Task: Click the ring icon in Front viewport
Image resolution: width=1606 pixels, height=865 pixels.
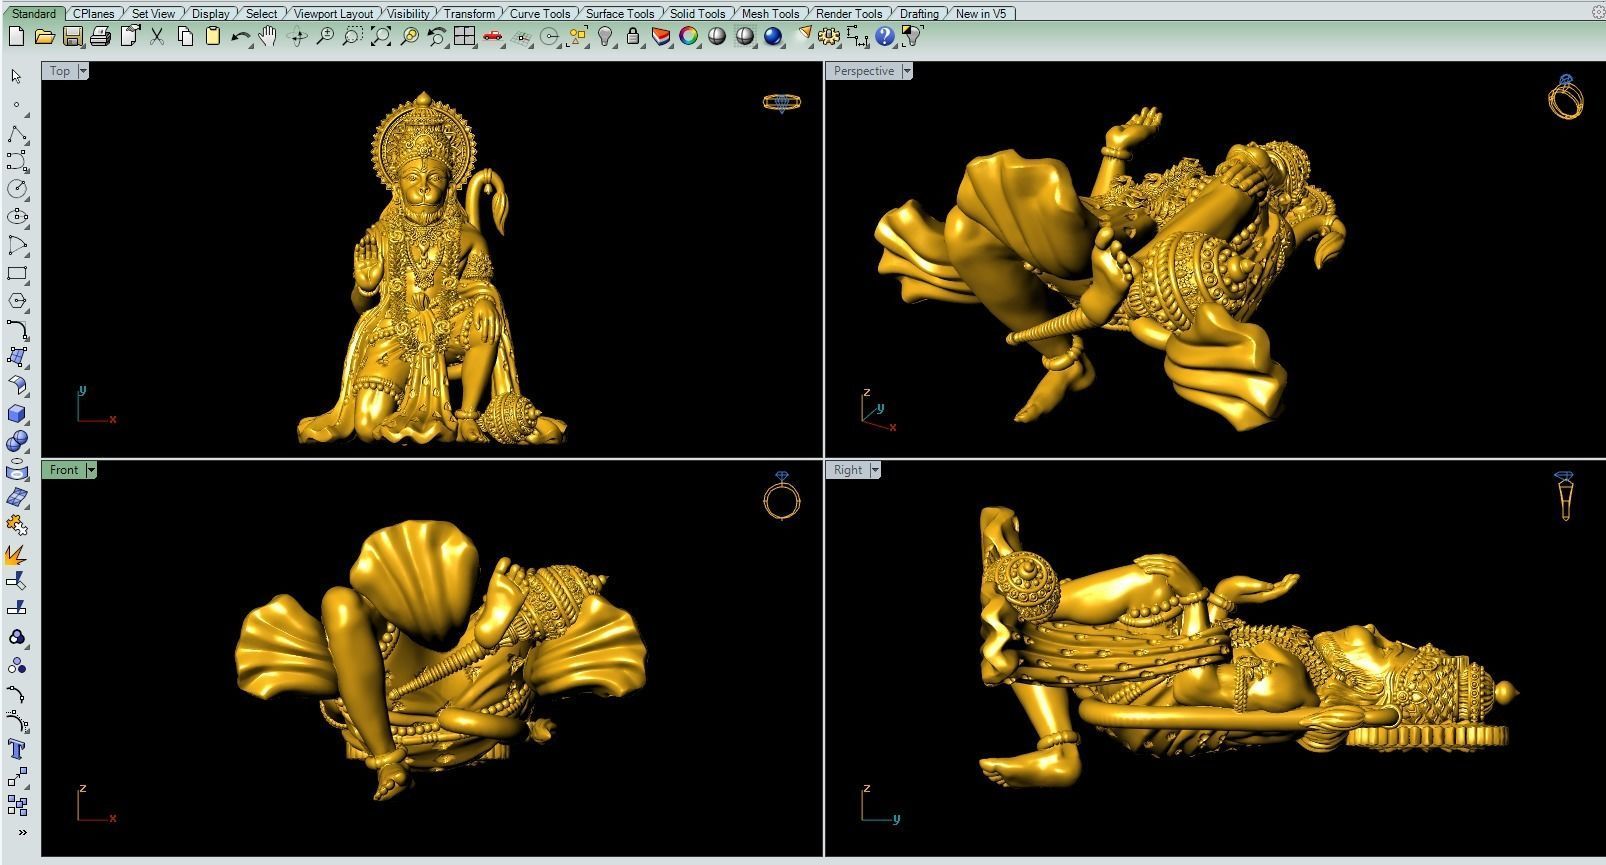Action: click(x=782, y=495)
